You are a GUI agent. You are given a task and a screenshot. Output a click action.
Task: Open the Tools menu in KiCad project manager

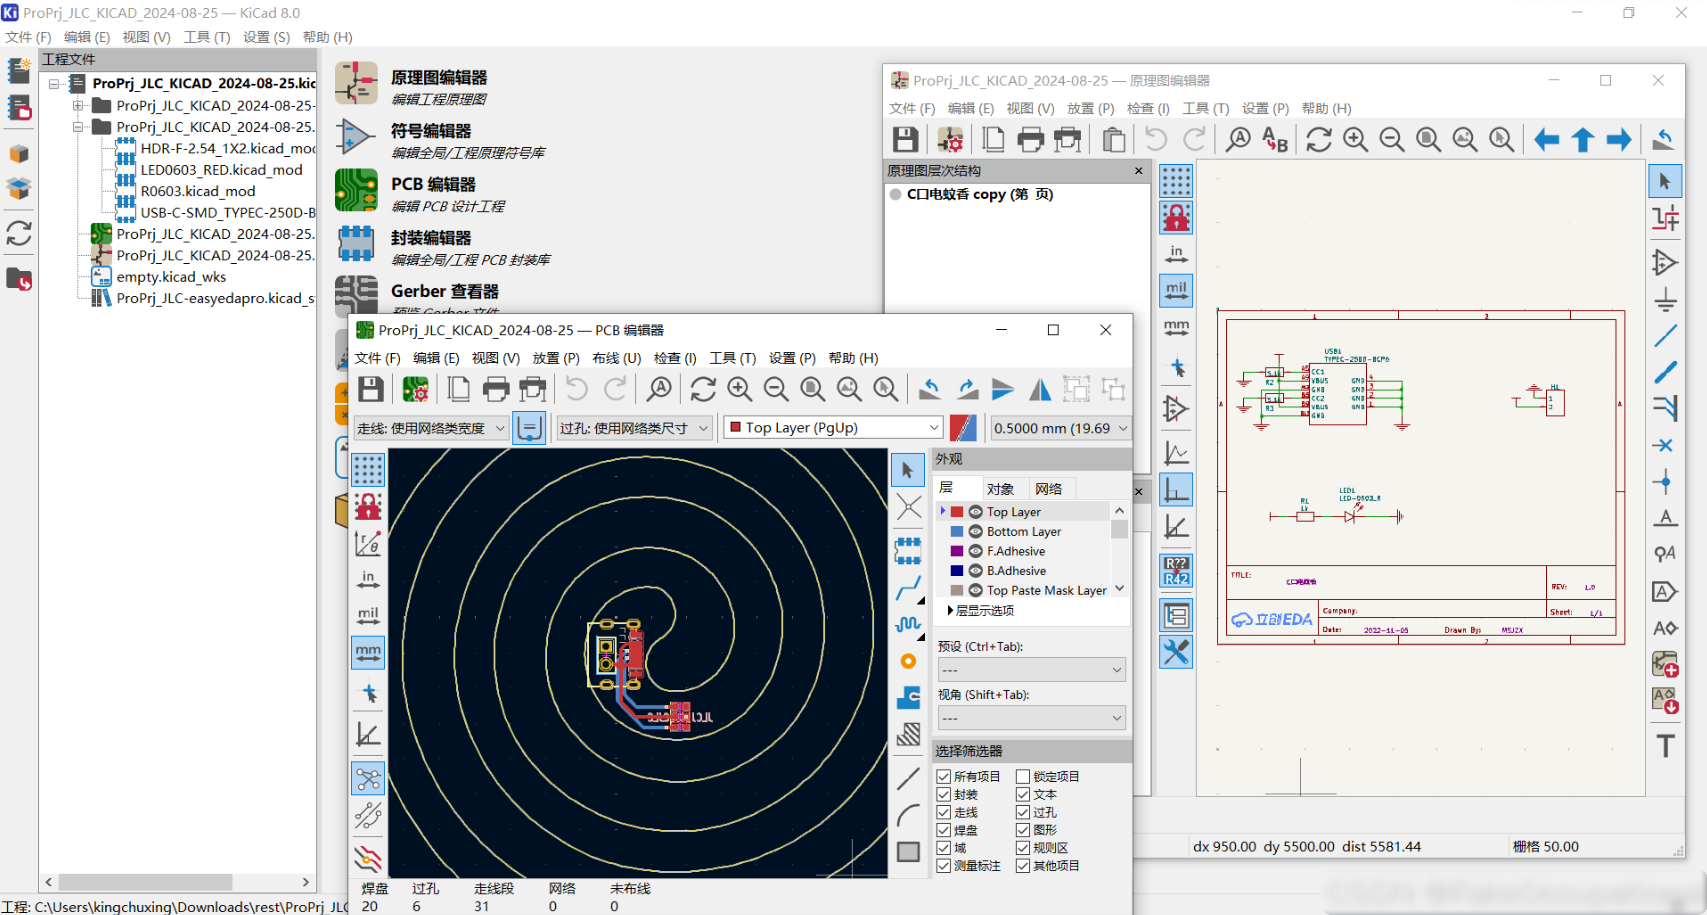coord(207,37)
